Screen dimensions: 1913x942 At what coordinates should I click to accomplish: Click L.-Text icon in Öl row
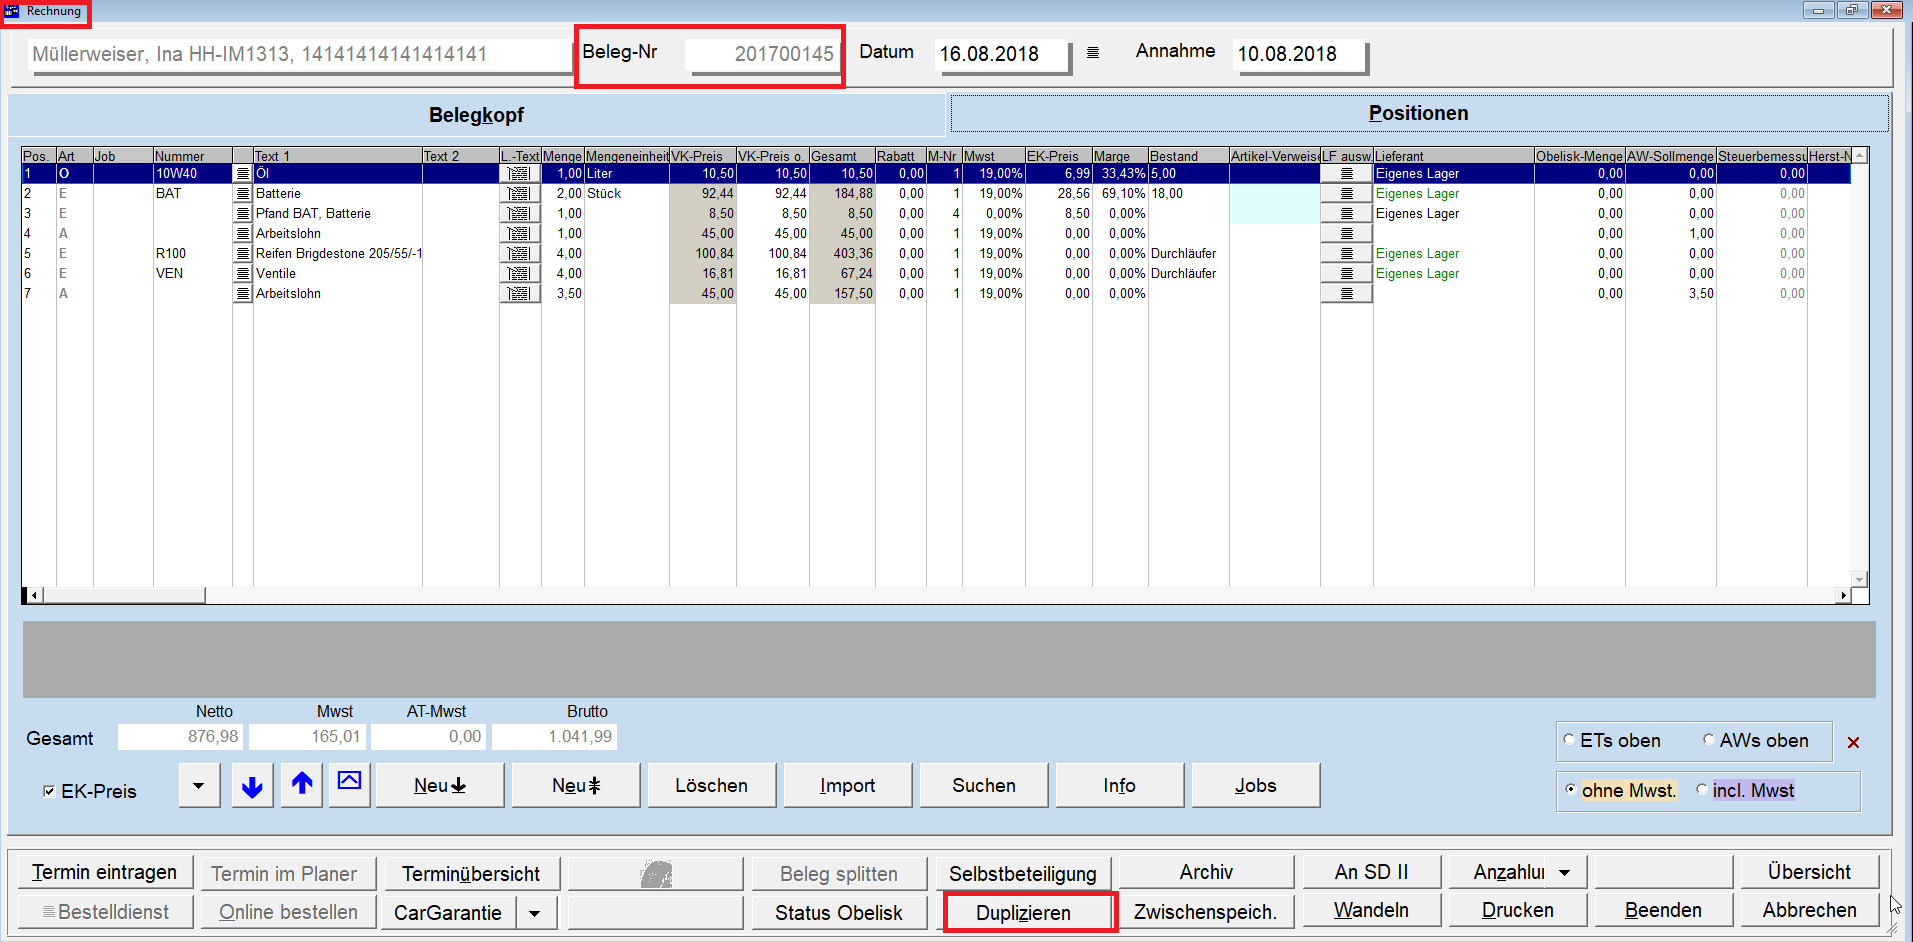tap(519, 174)
